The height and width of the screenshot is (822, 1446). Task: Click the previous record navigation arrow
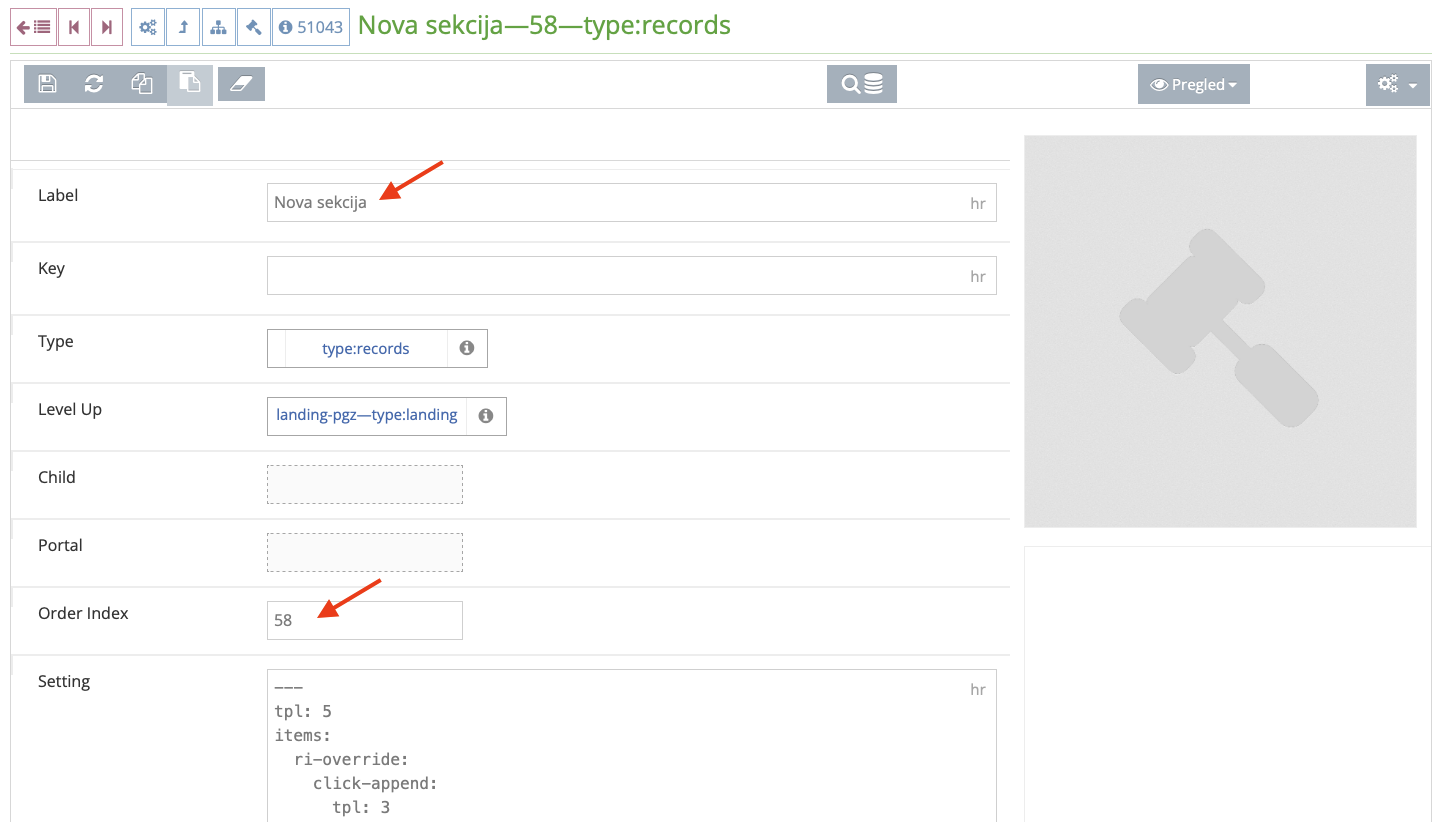73,26
